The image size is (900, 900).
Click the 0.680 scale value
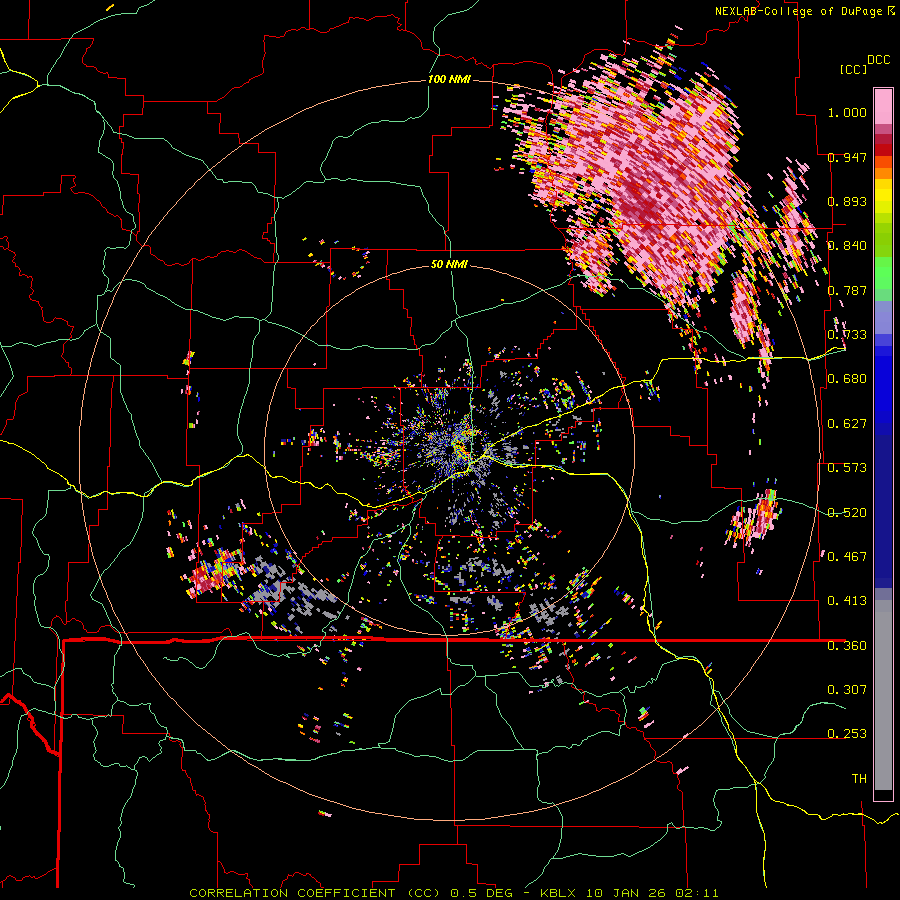tap(847, 379)
